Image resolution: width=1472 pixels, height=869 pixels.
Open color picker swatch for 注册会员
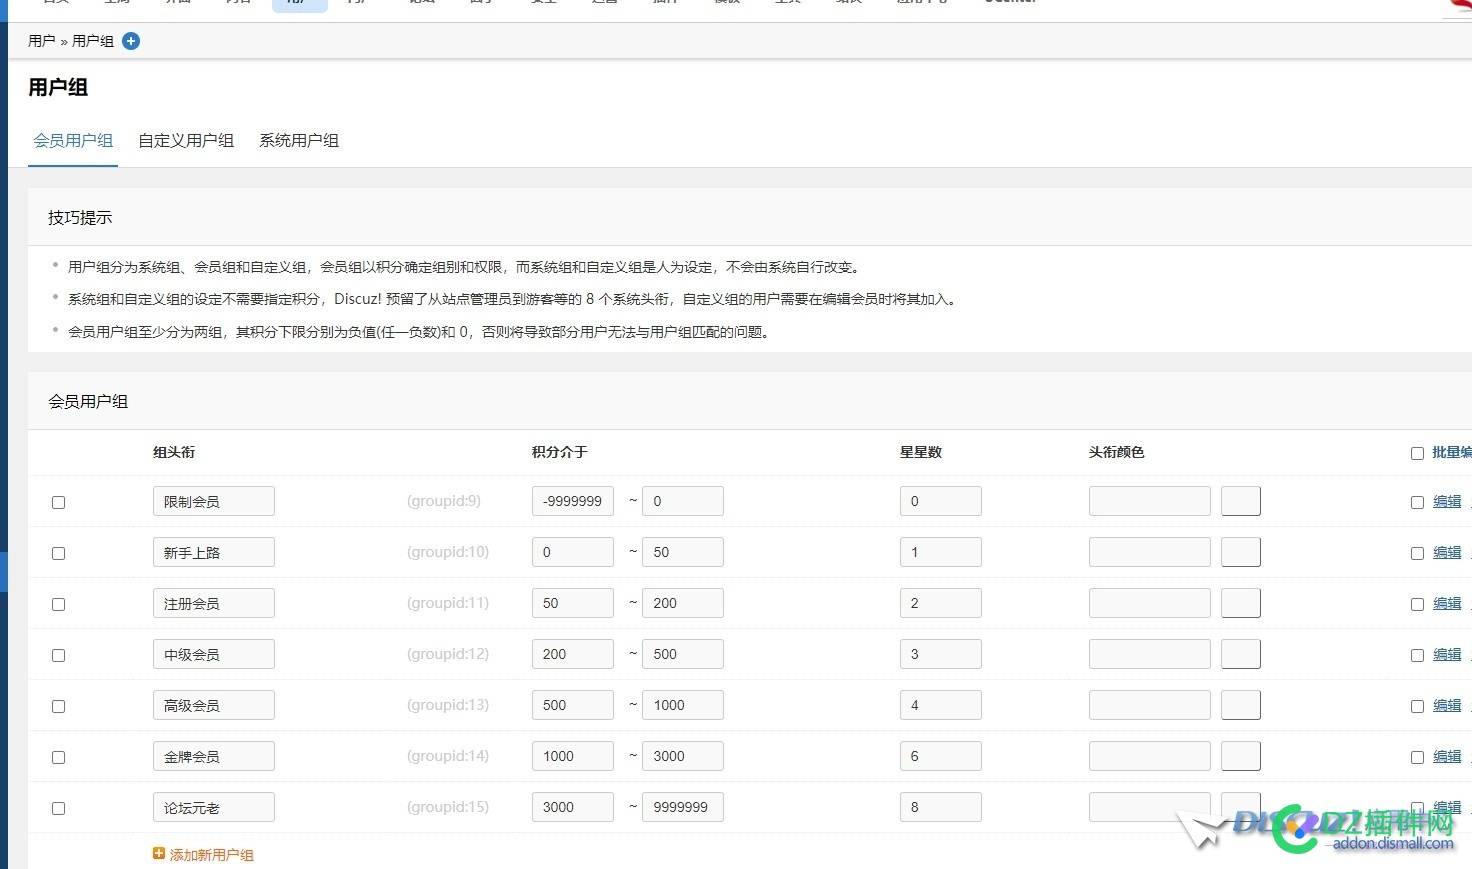click(1241, 603)
